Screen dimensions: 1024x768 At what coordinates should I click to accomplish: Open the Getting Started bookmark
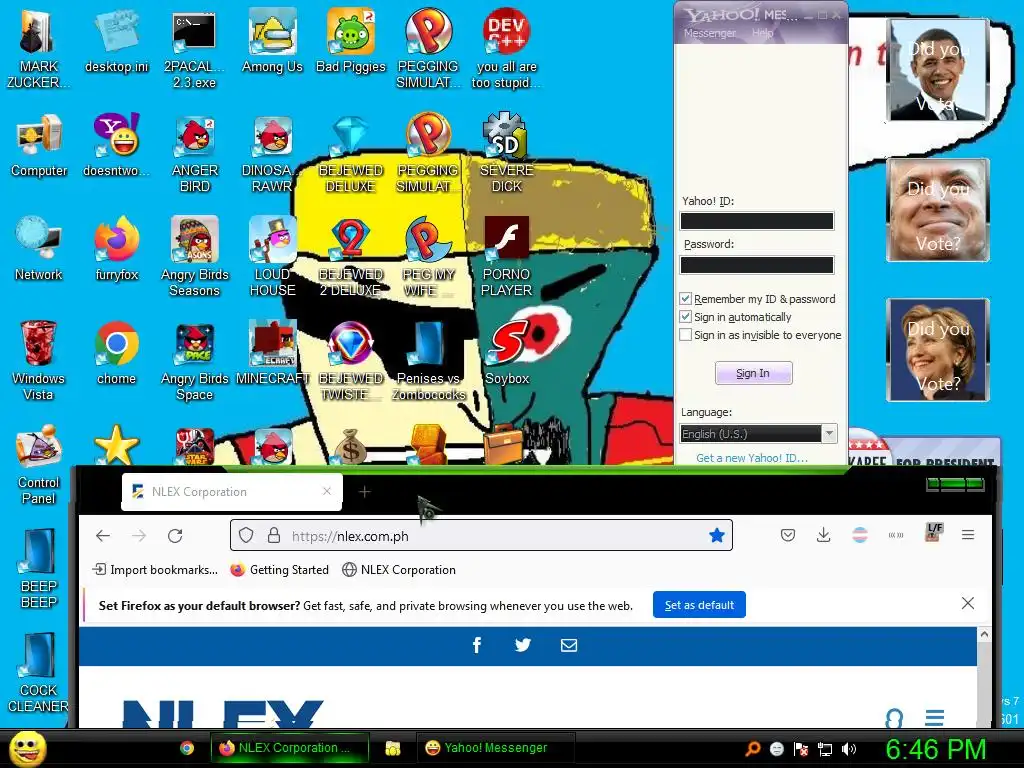coord(280,569)
